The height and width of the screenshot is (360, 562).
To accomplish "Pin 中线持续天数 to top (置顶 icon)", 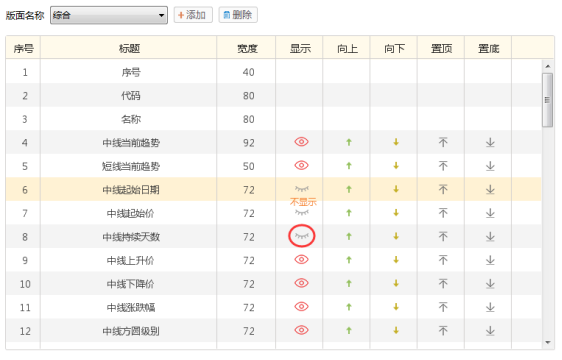I will 443,236.
